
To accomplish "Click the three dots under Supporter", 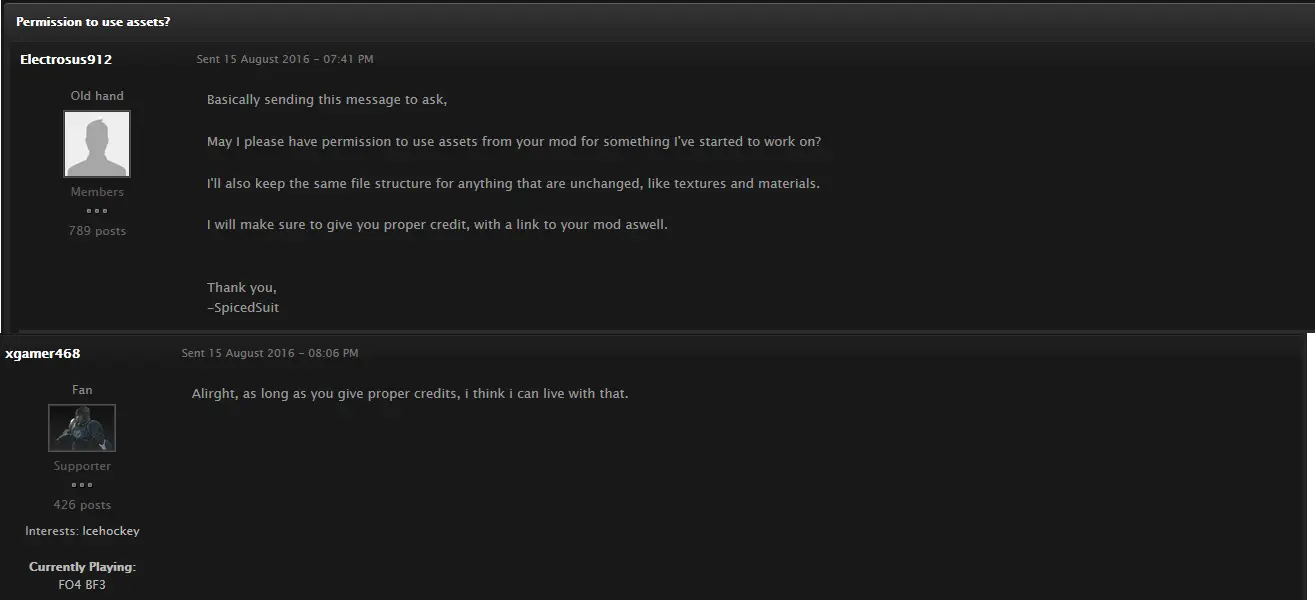I will coord(82,485).
